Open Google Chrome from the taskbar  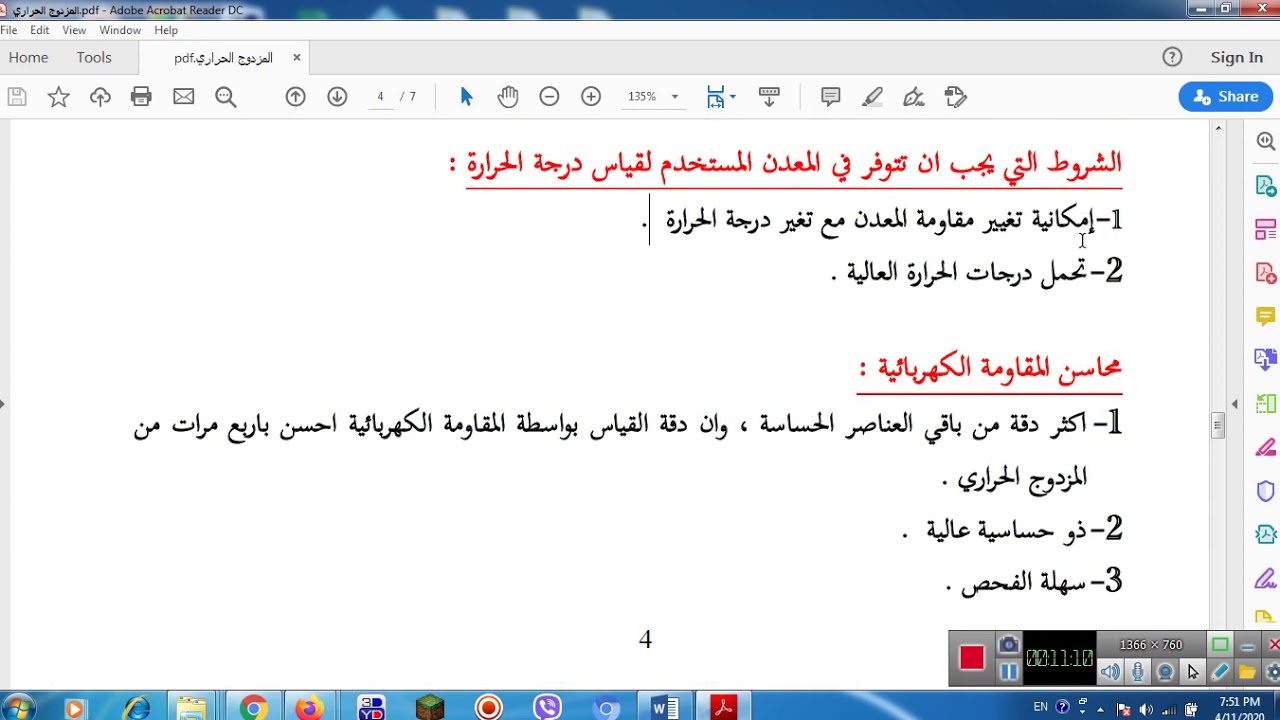point(253,708)
